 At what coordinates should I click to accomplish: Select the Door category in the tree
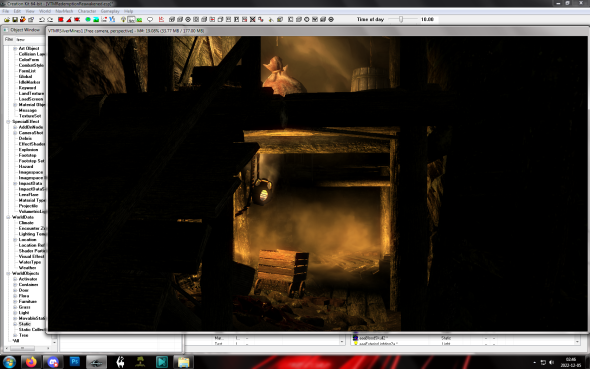click(24, 290)
